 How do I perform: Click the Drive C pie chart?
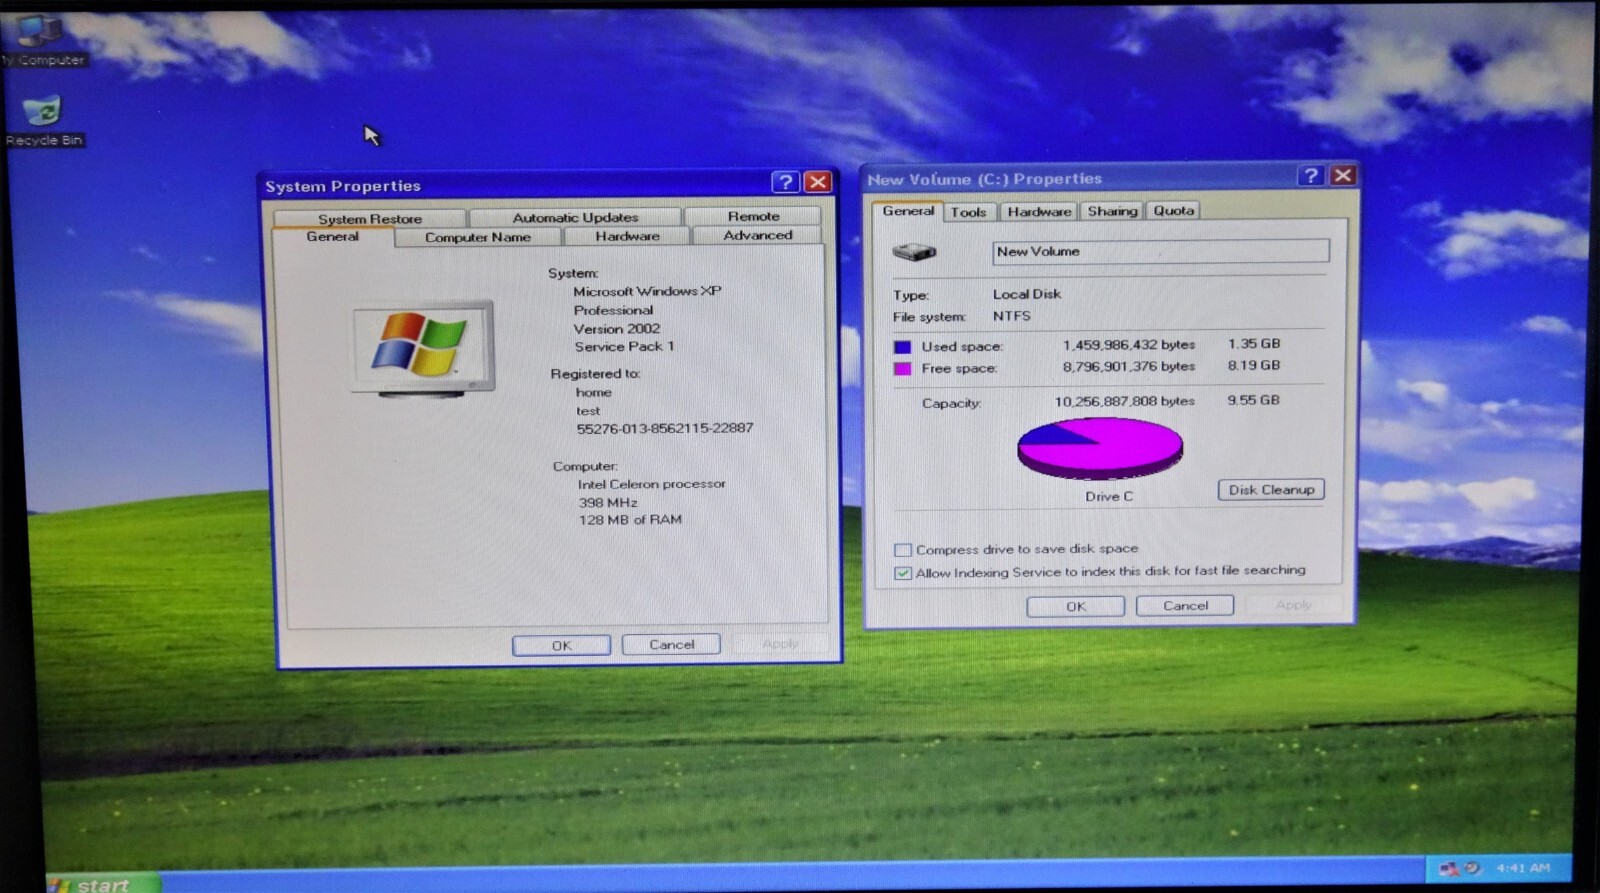[x=1100, y=448]
